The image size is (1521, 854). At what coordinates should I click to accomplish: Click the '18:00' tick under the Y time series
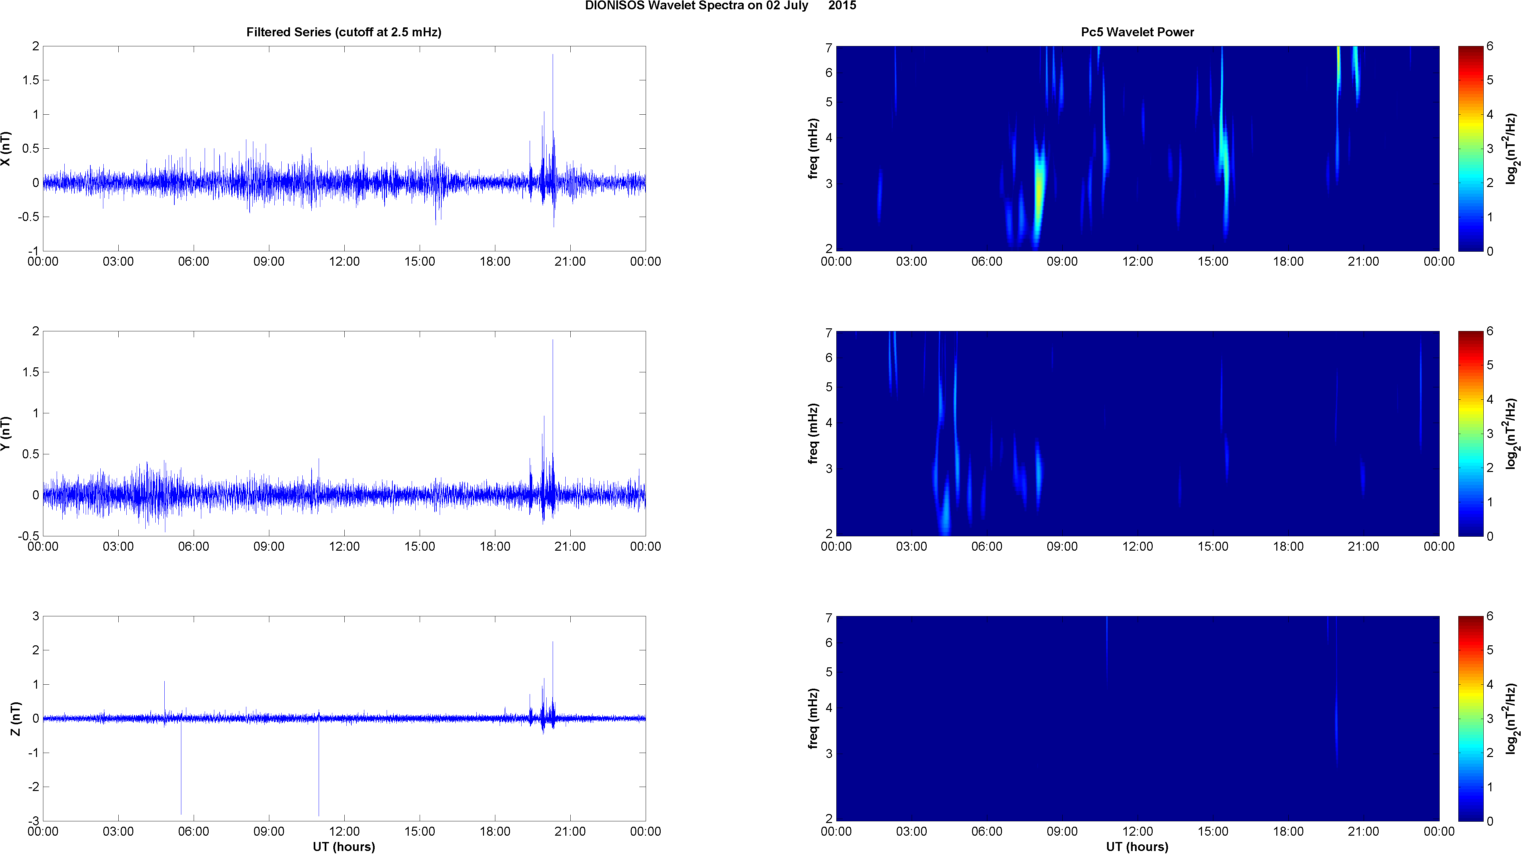coord(495,547)
